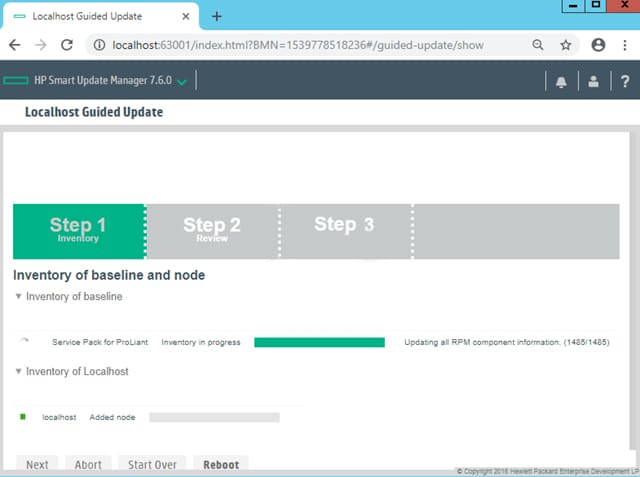
Task: Reload the Guided Update page
Action: coord(67,45)
